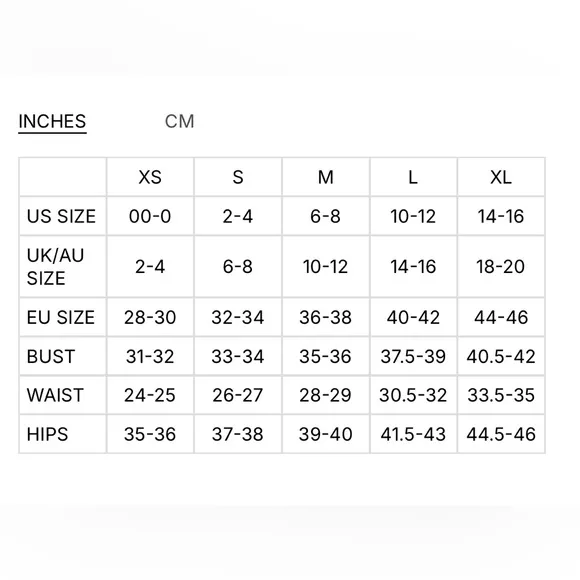
Task: Click the 18-20 UK/AU size cell
Action: (x=501, y=267)
